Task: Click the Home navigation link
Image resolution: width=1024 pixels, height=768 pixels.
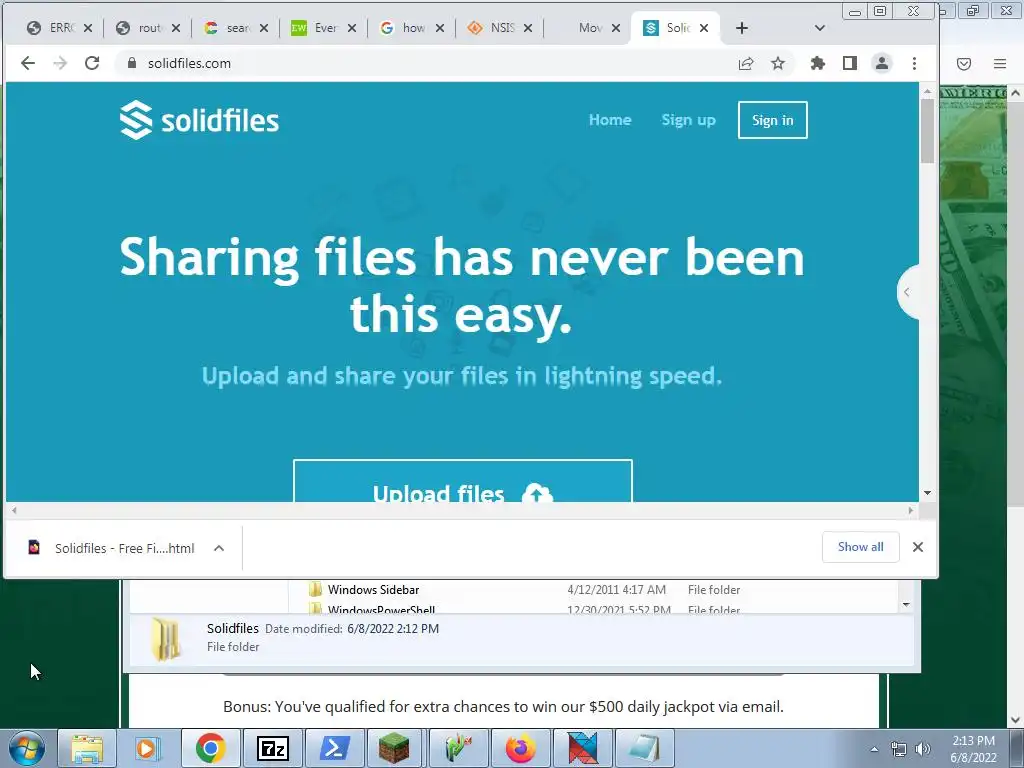Action: (x=610, y=120)
